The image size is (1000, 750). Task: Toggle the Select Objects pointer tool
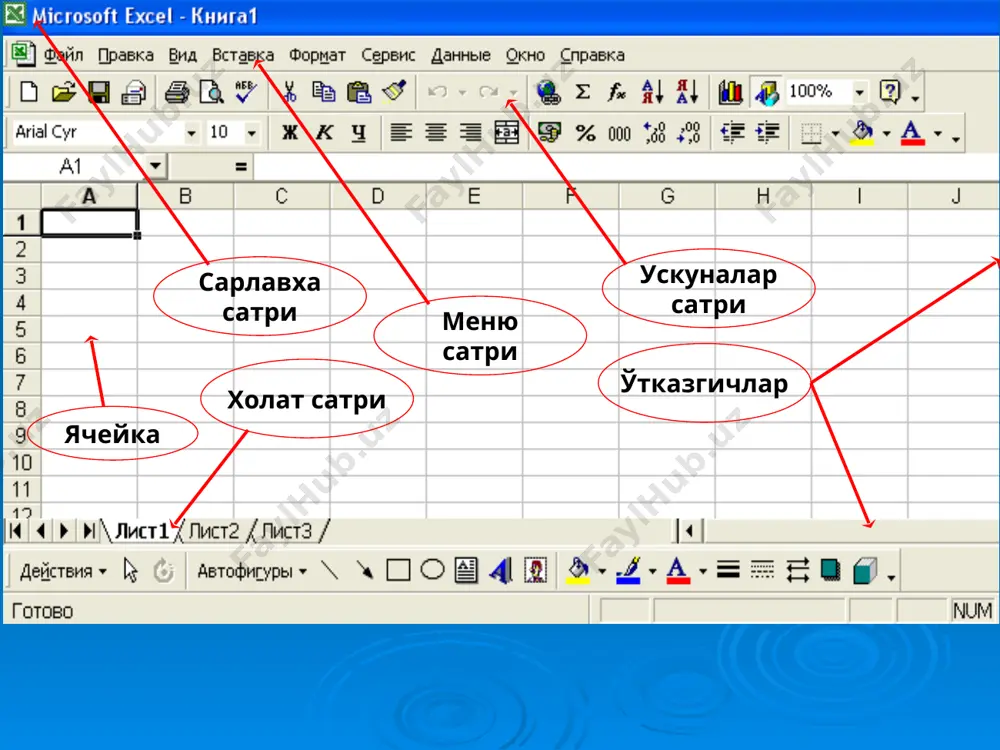[130, 570]
